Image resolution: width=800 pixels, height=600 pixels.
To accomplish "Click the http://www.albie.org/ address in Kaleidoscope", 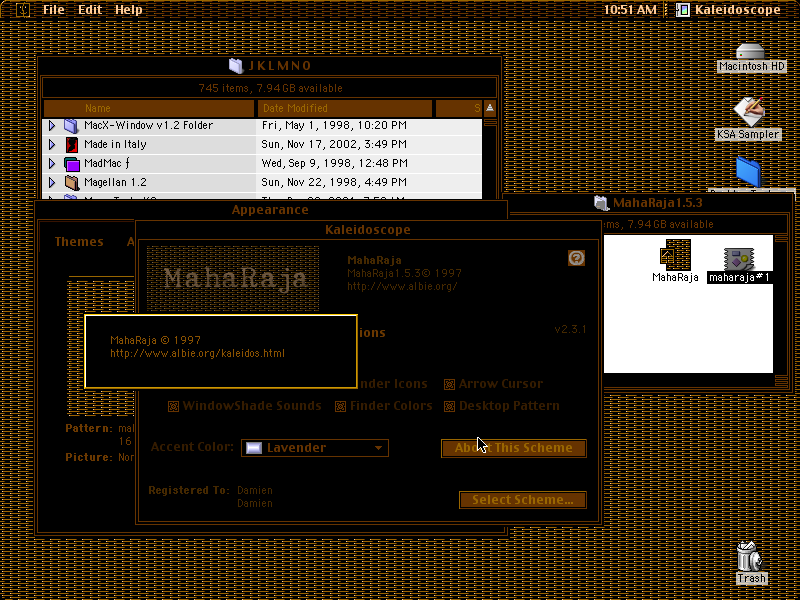I will (x=402, y=286).
